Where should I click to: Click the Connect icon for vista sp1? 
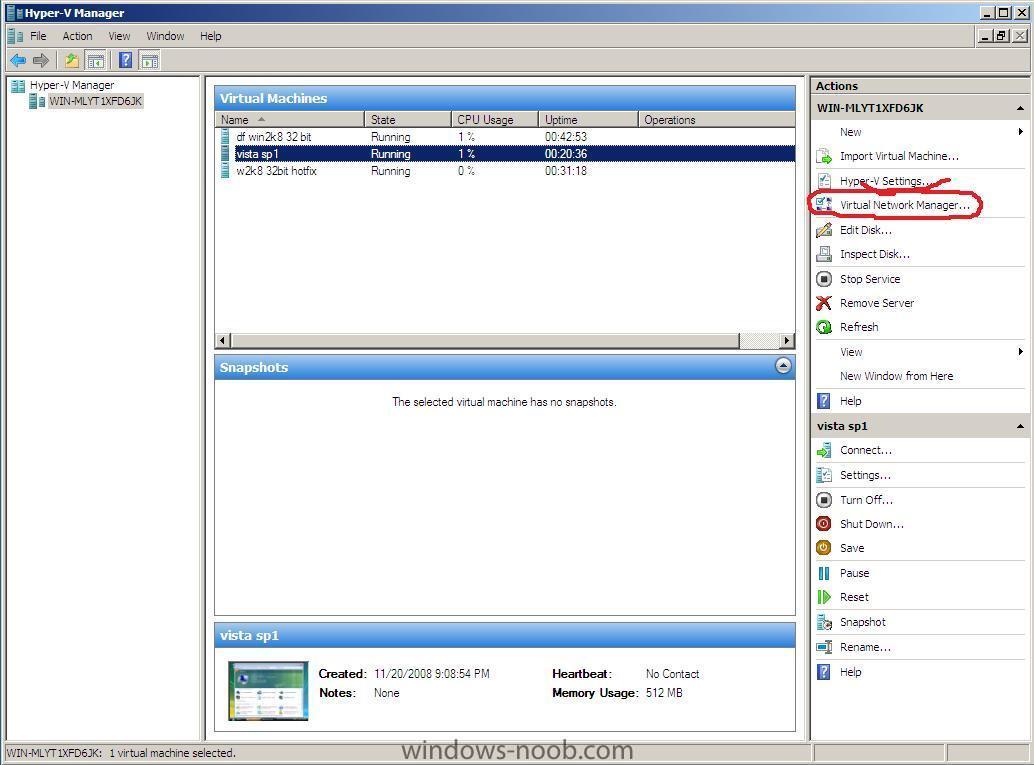[824, 450]
